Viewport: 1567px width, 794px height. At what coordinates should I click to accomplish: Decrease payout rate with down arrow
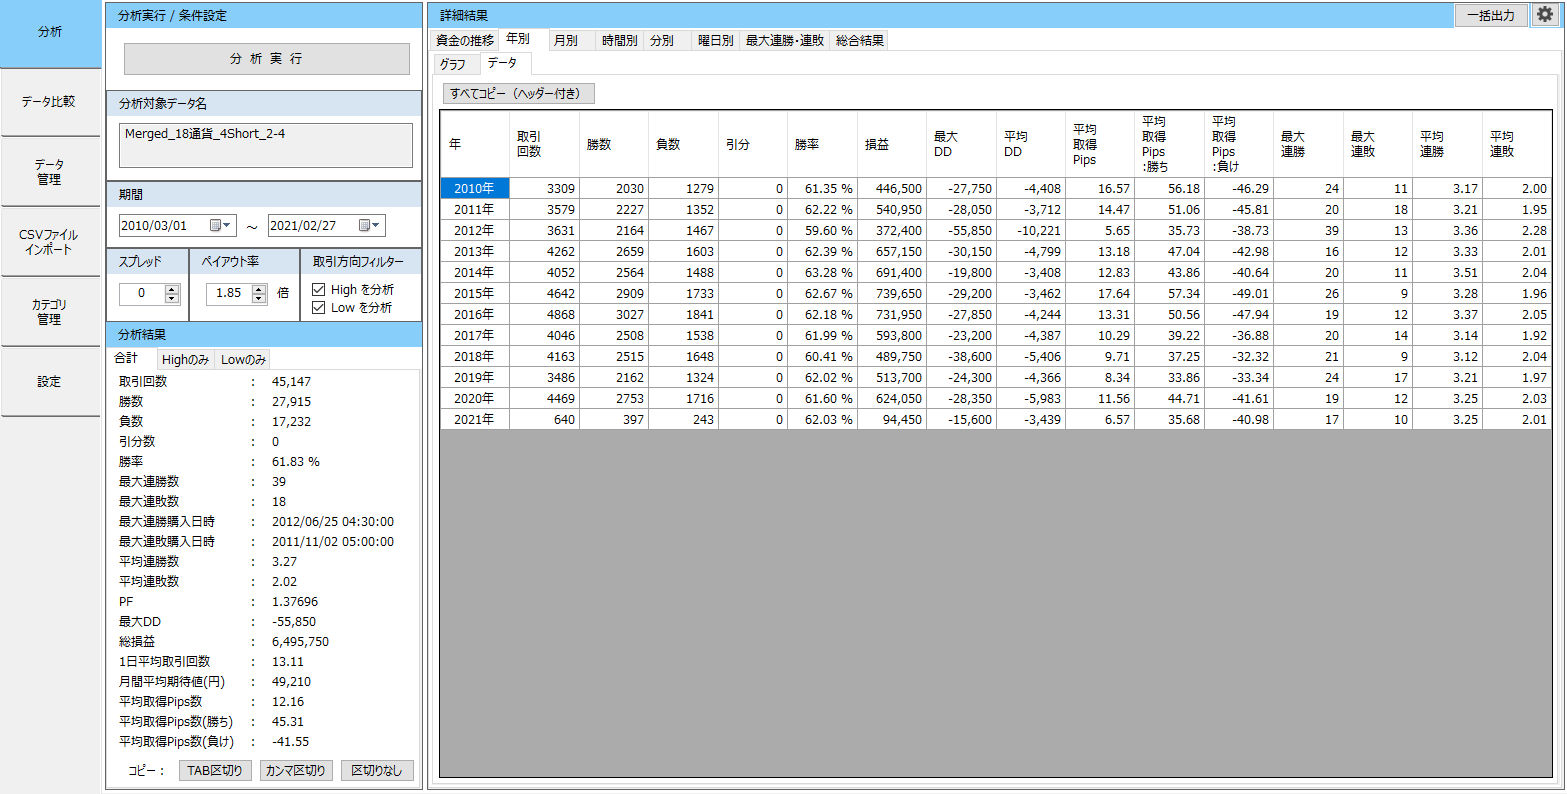(x=259, y=298)
